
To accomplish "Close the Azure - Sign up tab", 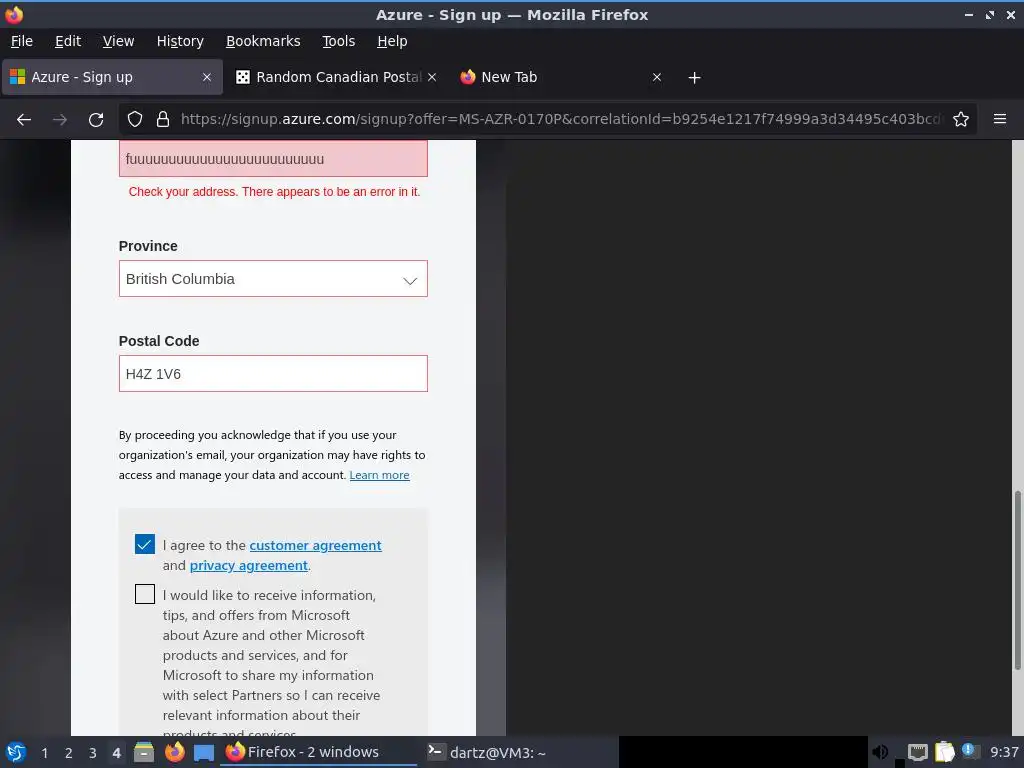I will [x=206, y=77].
